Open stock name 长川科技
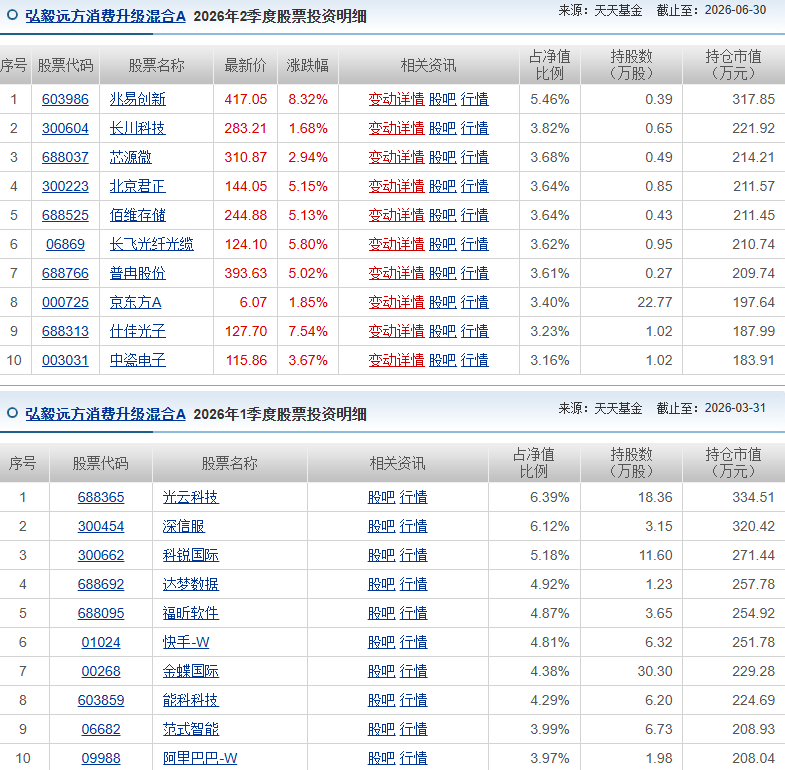Screen dimensions: 785x770 [137, 128]
